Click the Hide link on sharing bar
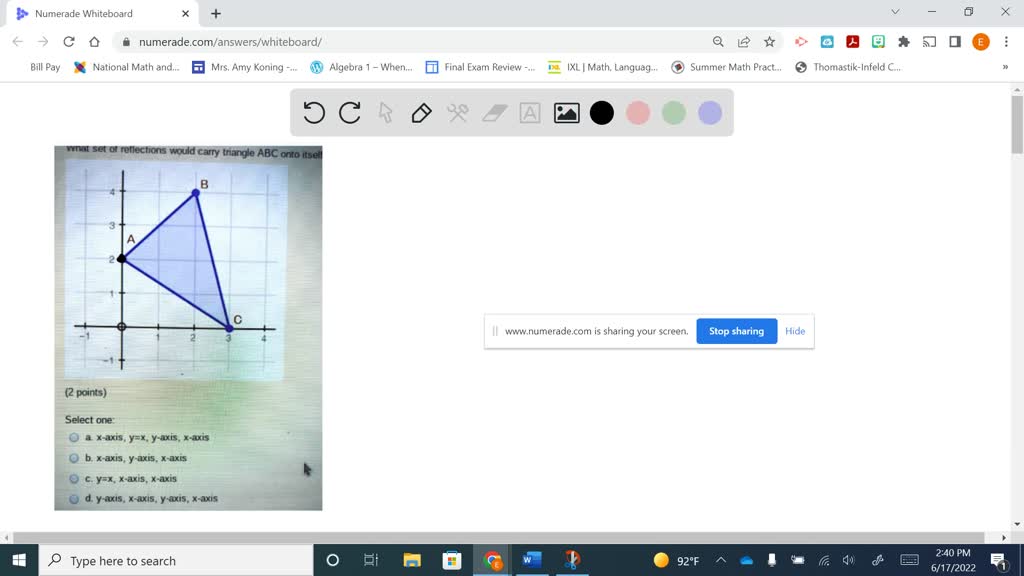 point(795,331)
